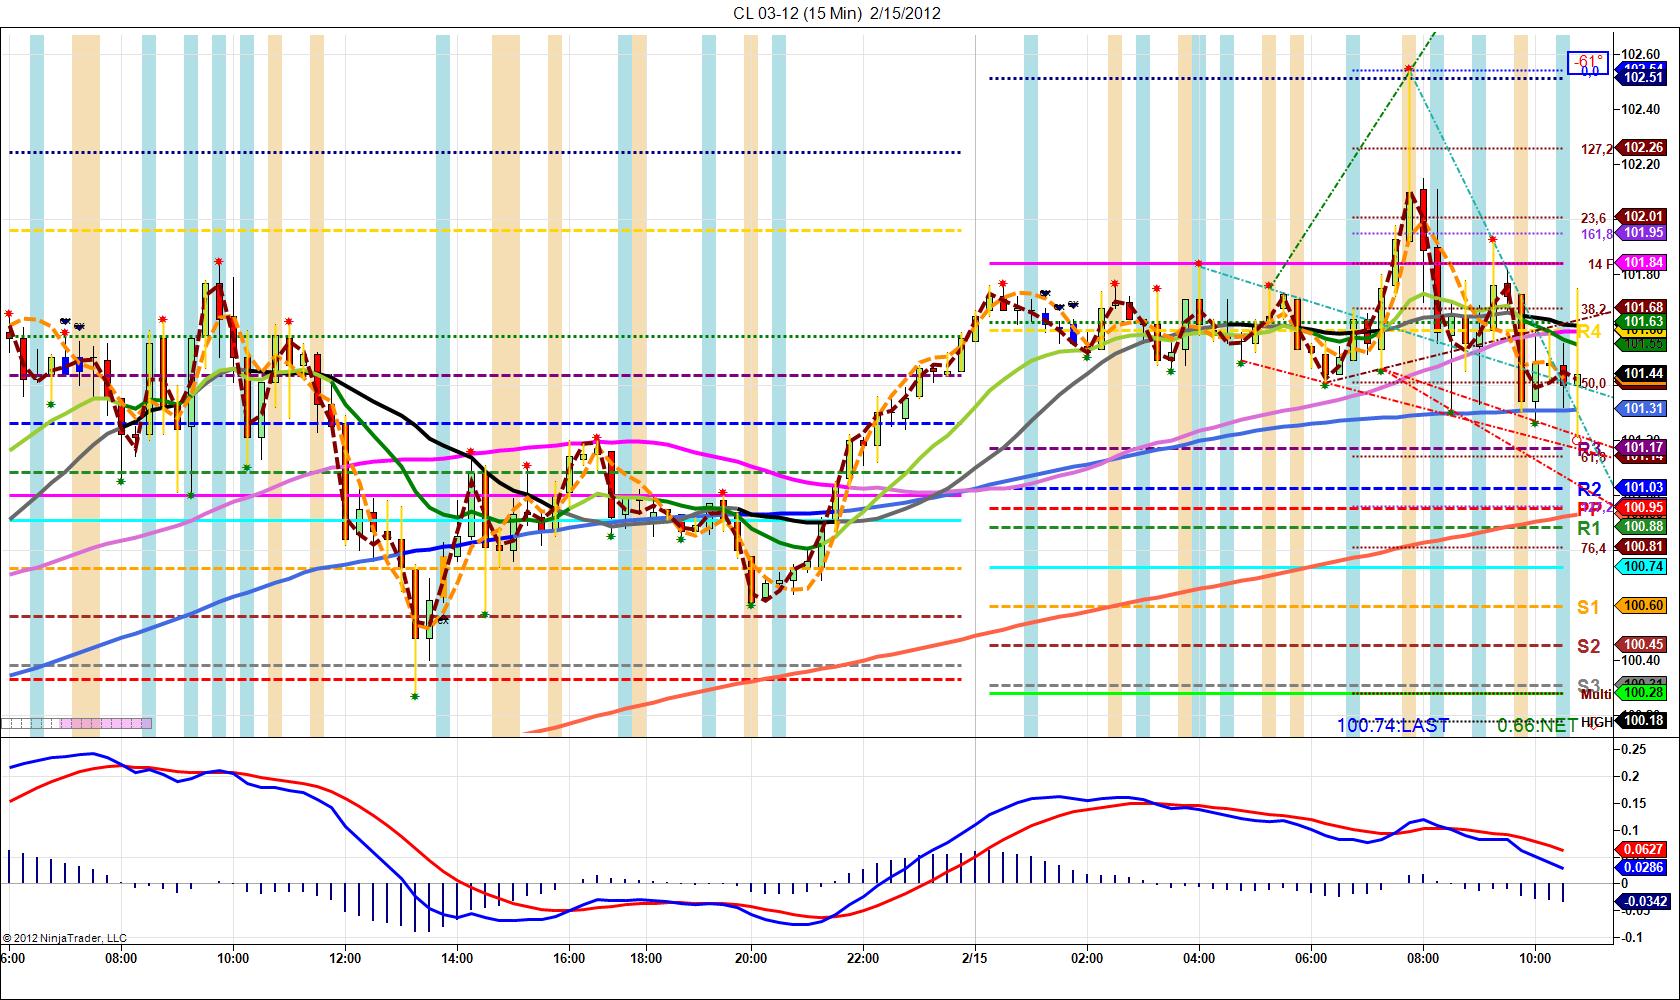Select the blue 0.0286 indicator value marker
The height and width of the screenshot is (1000, 1680).
tap(1643, 867)
